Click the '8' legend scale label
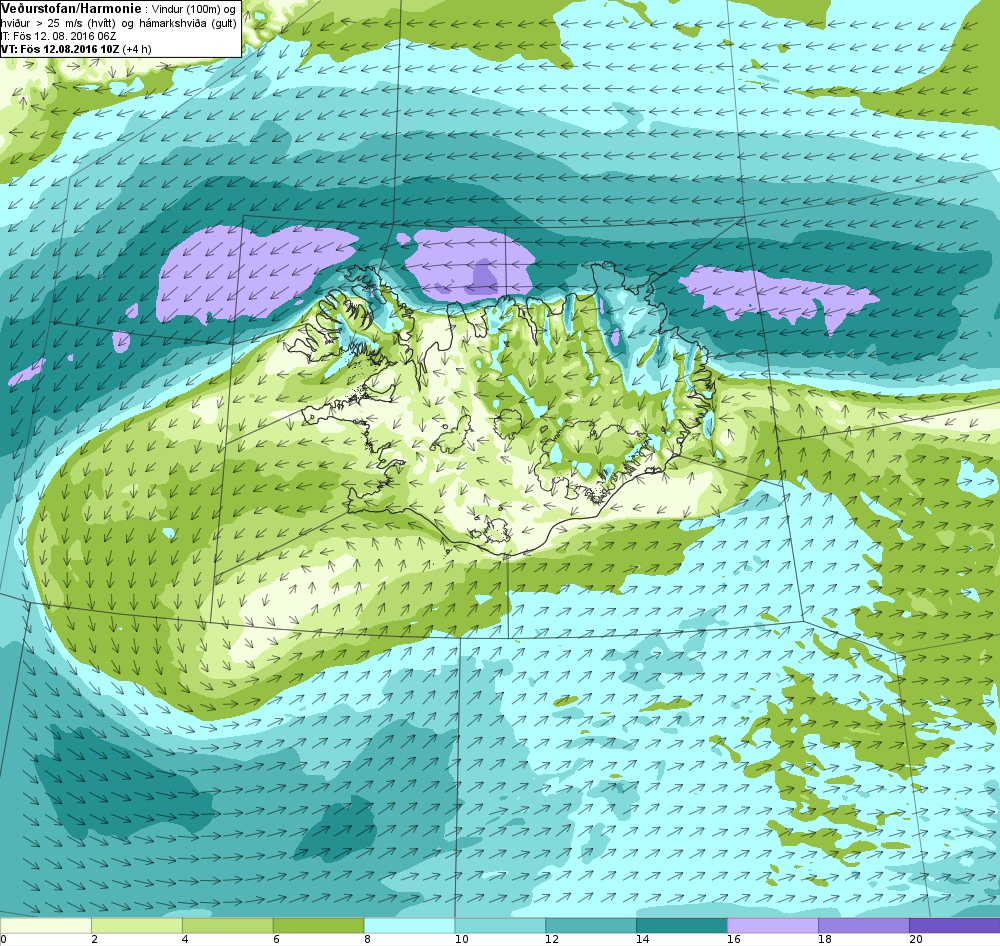Image resolution: width=1000 pixels, height=946 pixels. (367, 938)
